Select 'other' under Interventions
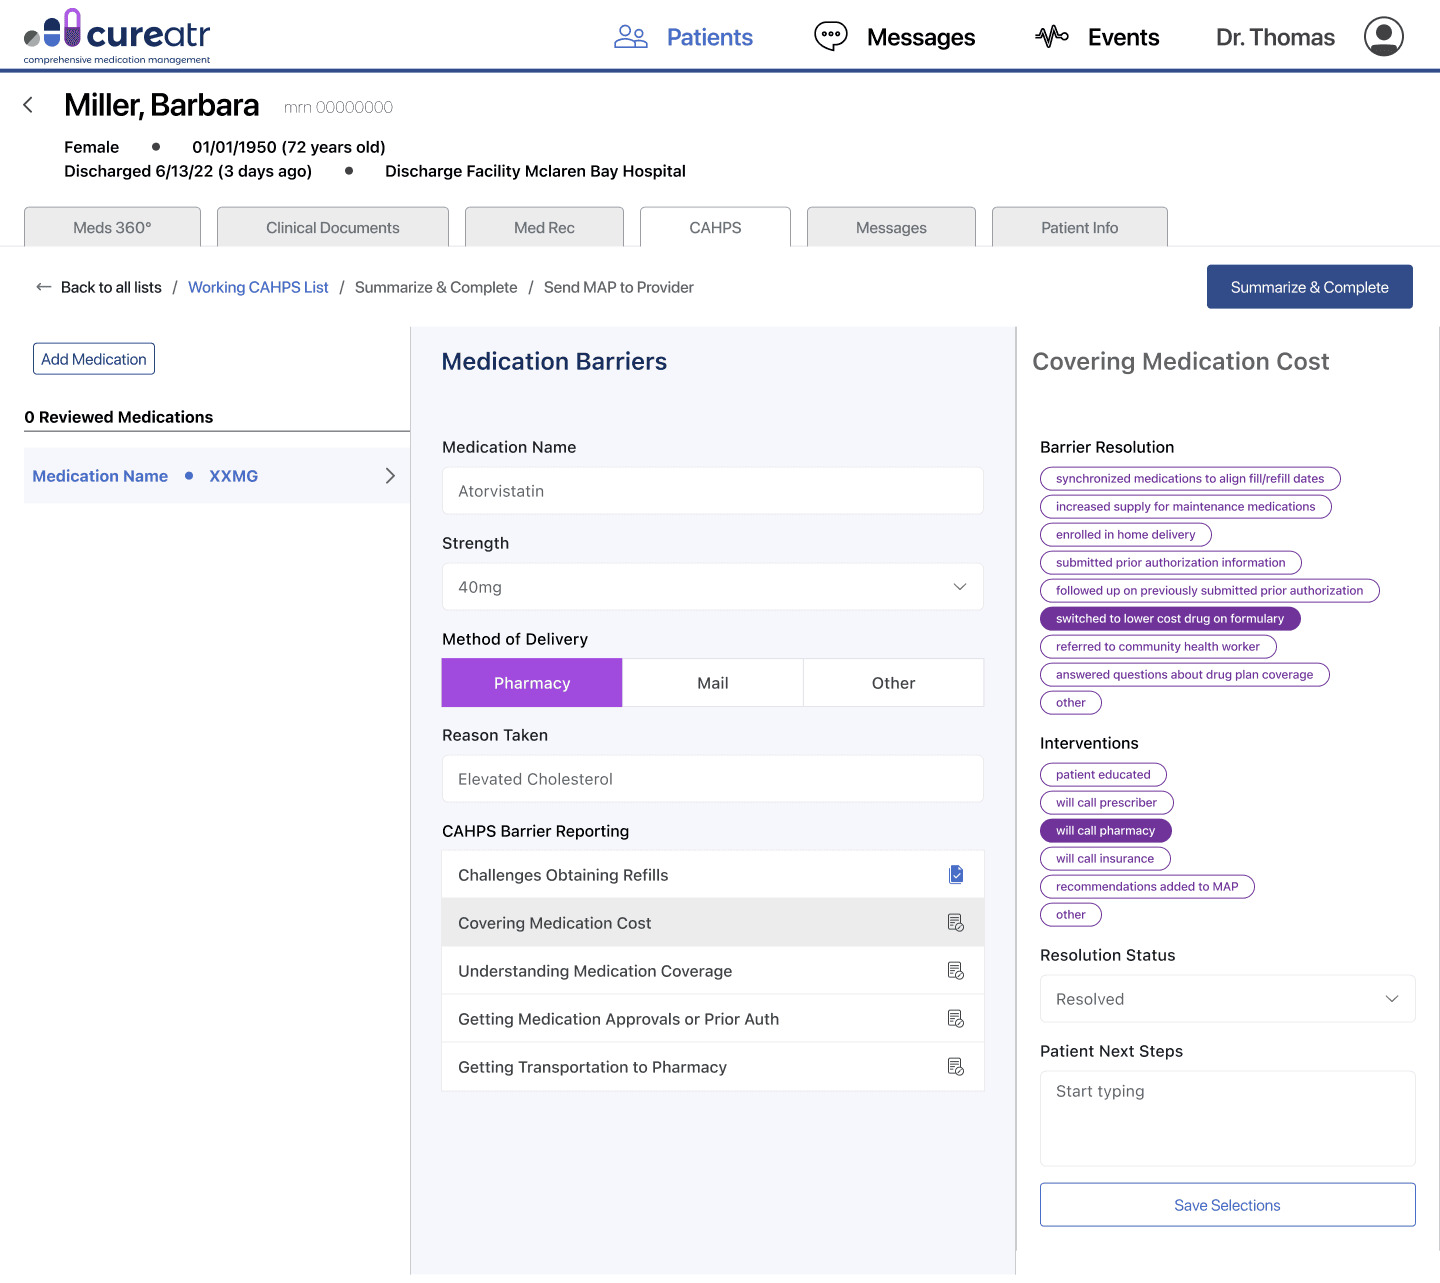Viewport: 1440px width, 1283px height. (x=1071, y=915)
